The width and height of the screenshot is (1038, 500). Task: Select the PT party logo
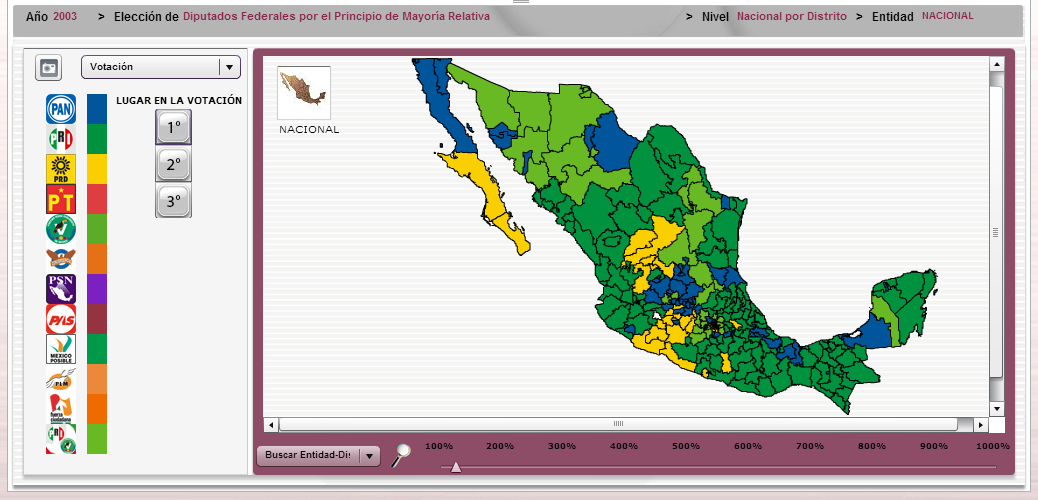coord(61,199)
